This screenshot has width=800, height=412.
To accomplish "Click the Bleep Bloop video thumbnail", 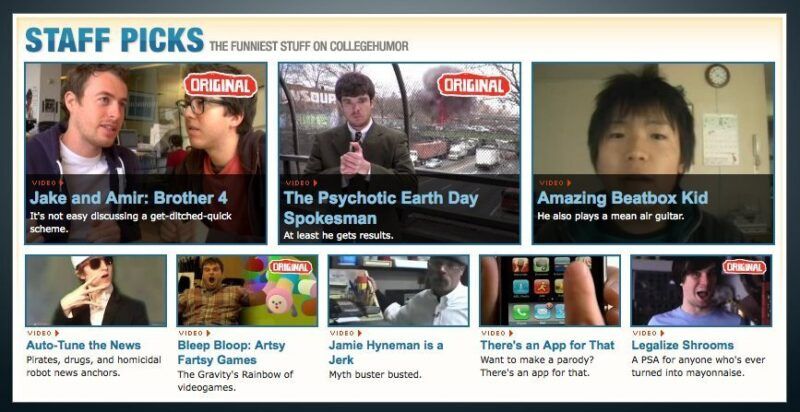I will 247,290.
